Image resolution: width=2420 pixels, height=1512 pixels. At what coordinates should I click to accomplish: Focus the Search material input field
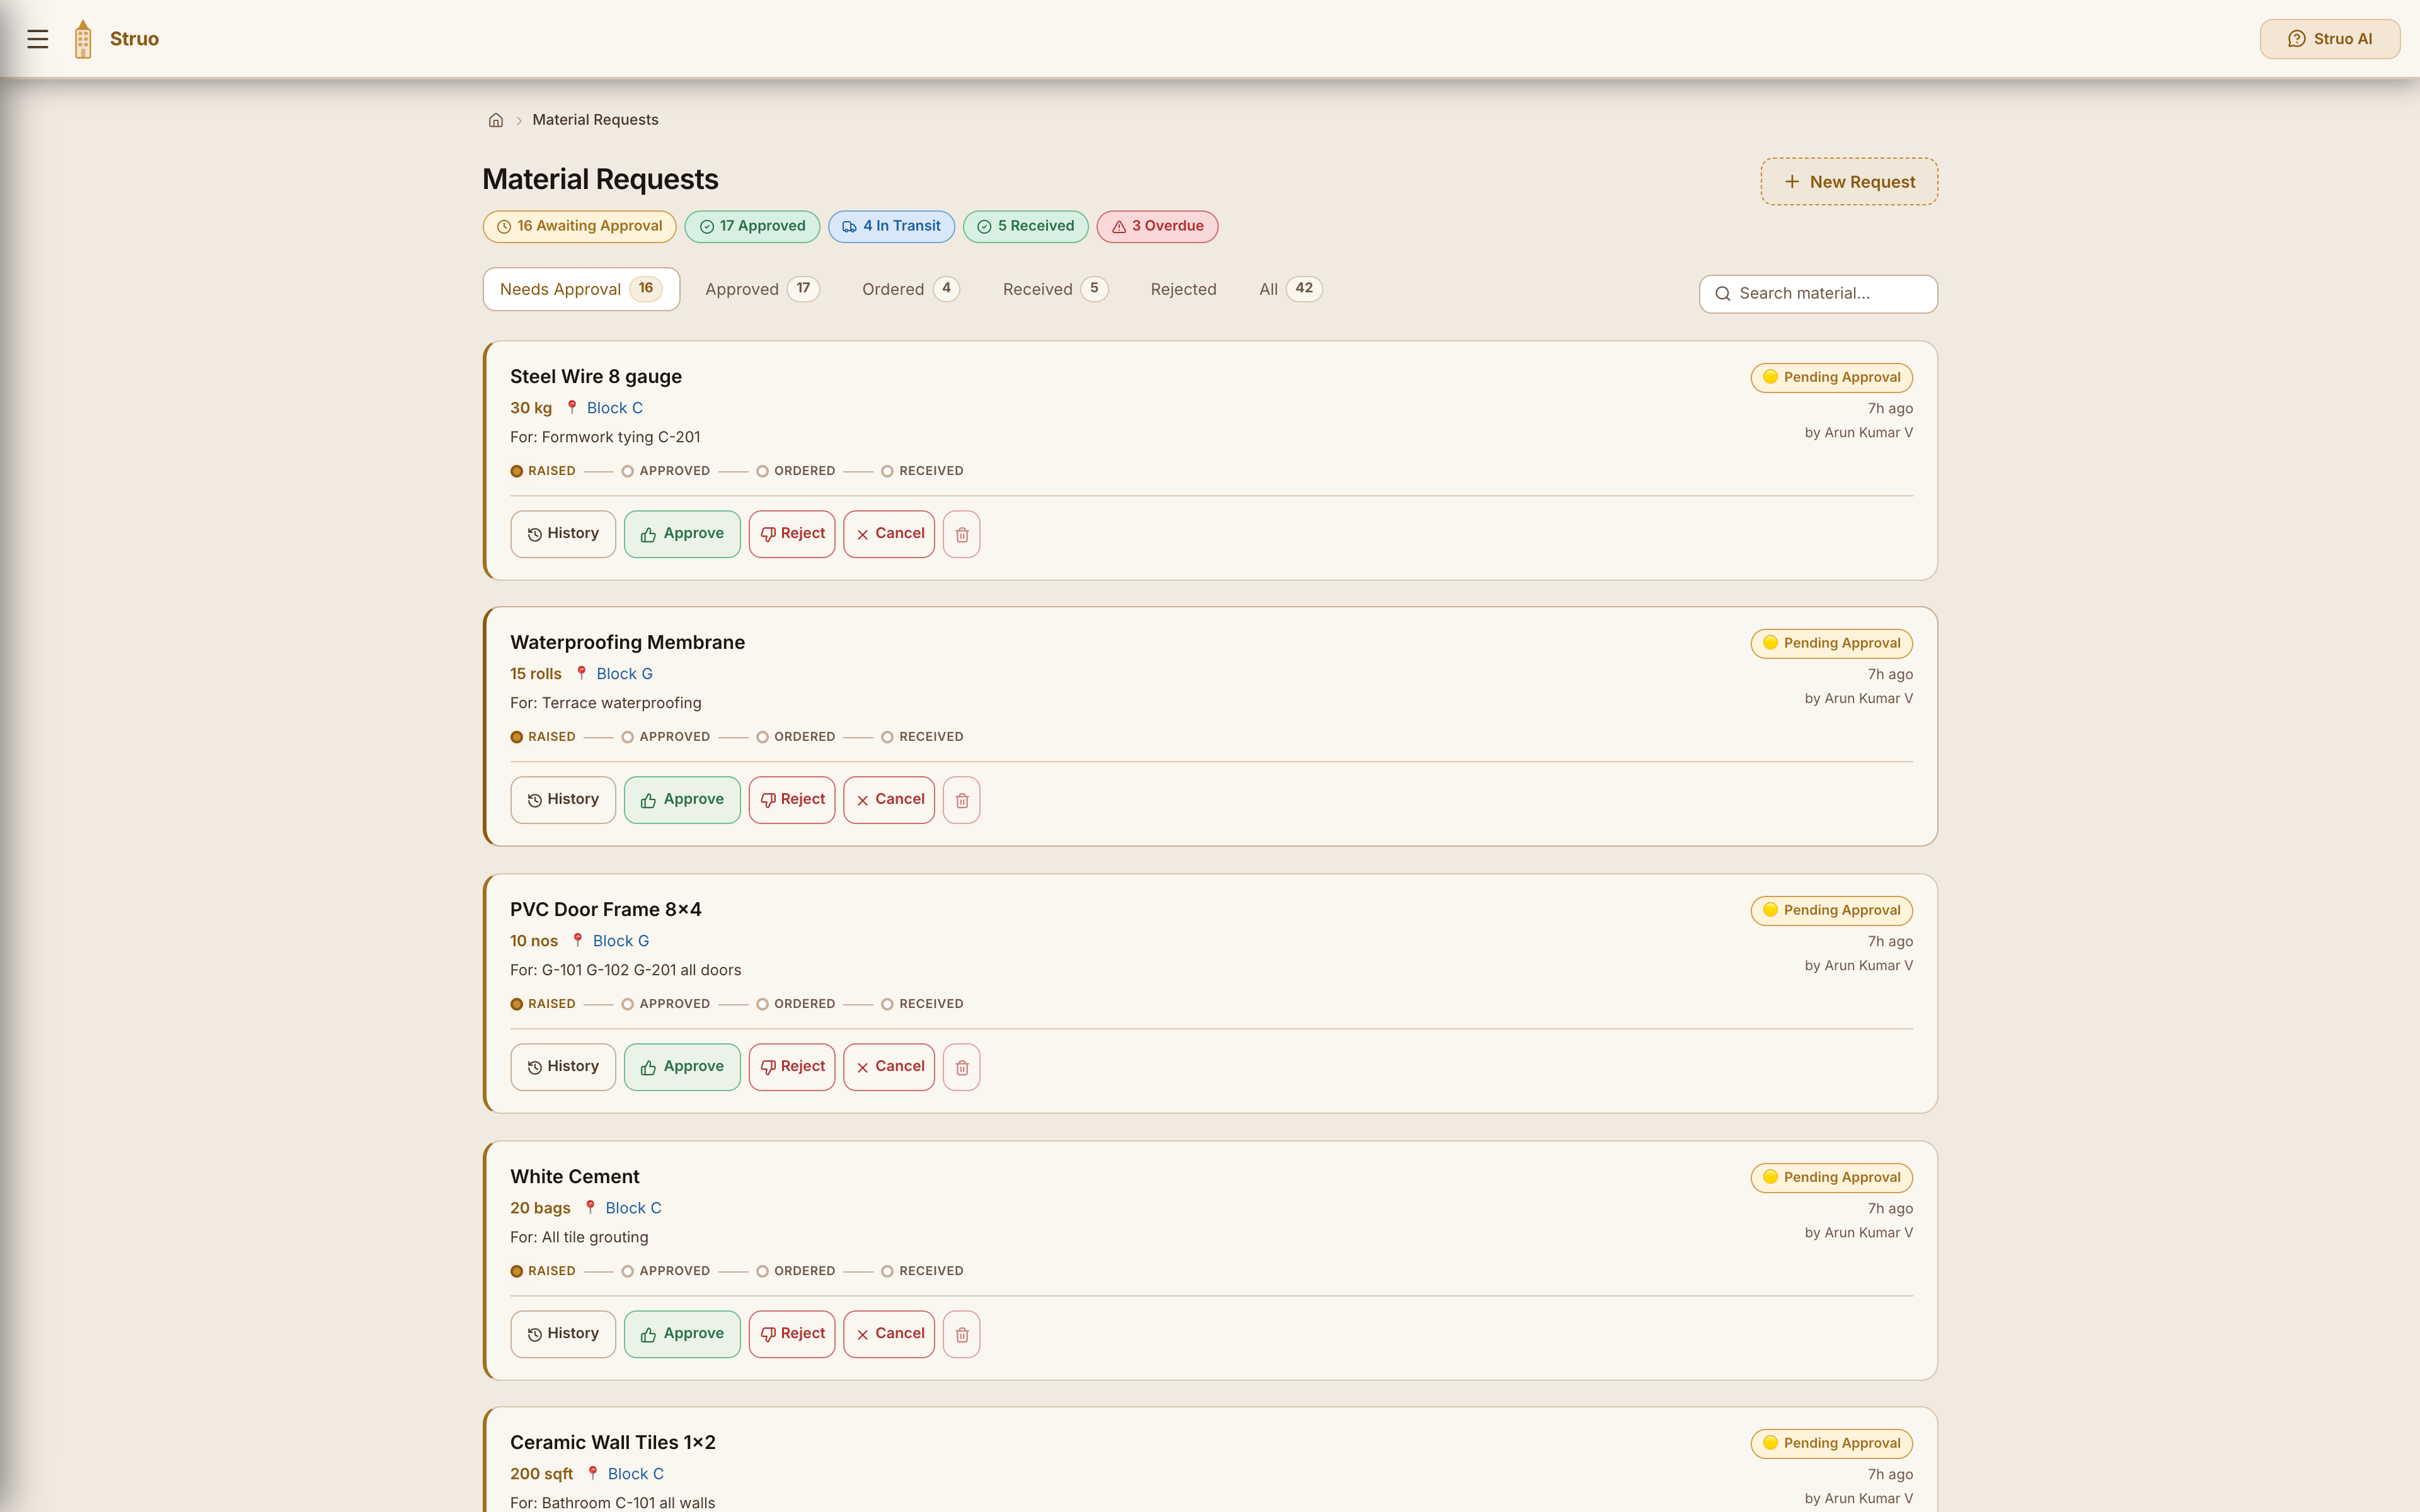click(x=1818, y=294)
